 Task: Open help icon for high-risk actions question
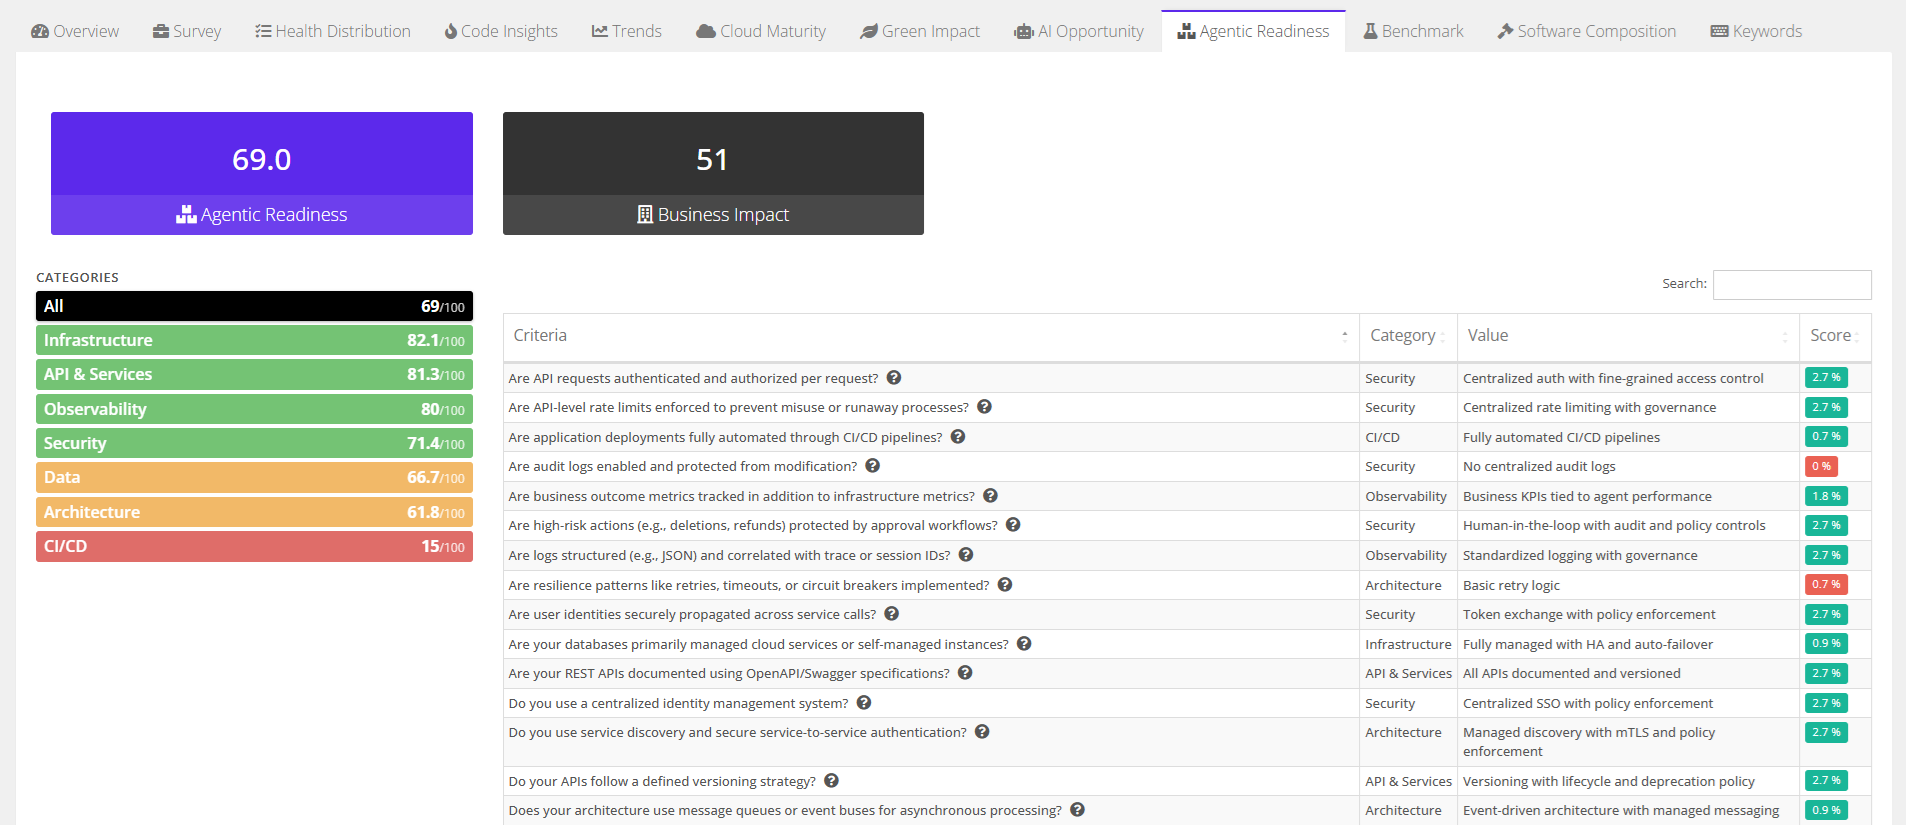[1013, 525]
